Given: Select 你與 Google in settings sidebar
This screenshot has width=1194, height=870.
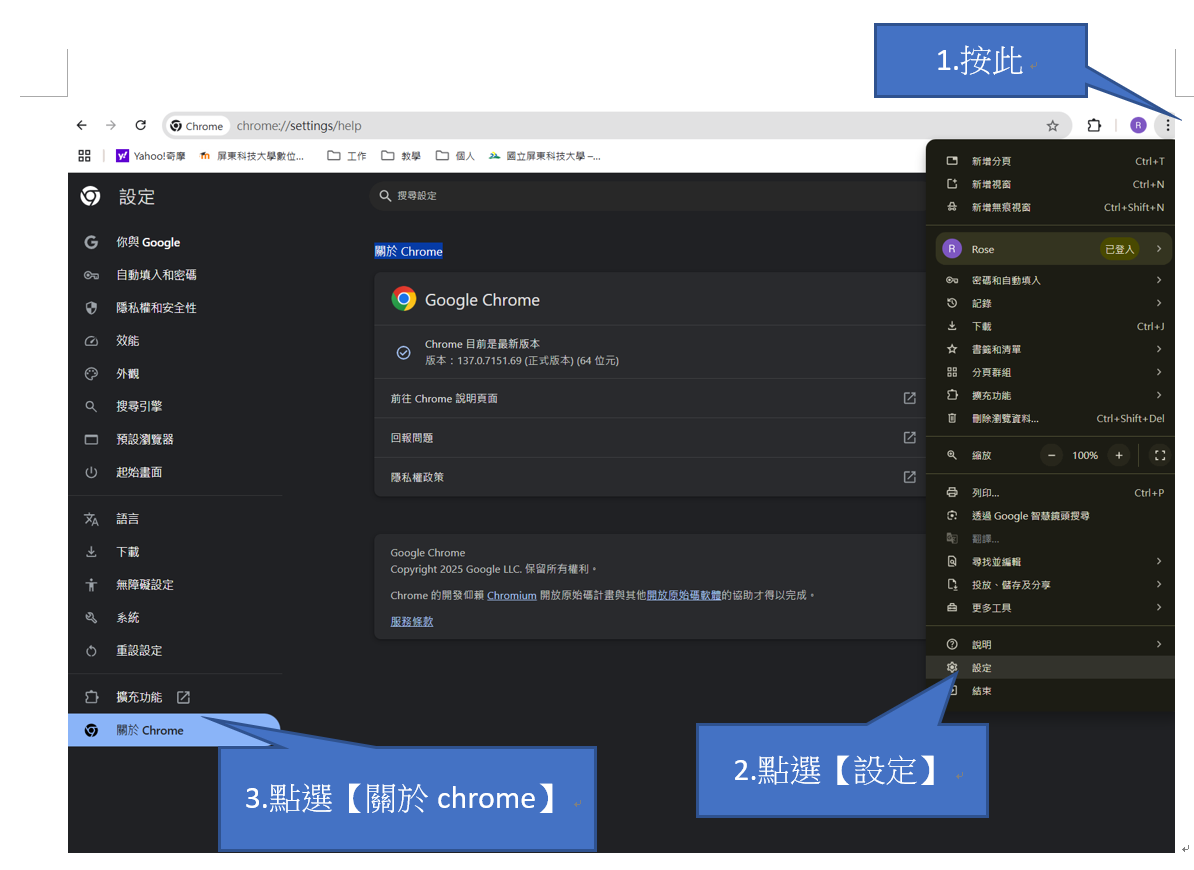Looking at the screenshot, I should coord(148,242).
